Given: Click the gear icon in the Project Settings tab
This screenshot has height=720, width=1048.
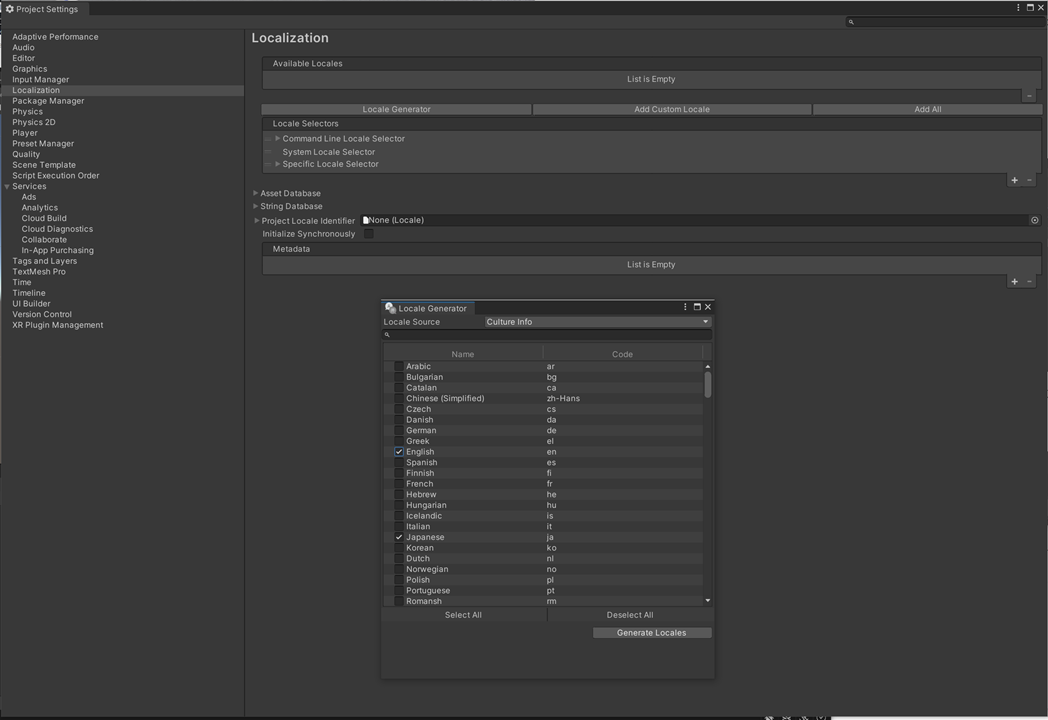Looking at the screenshot, I should (9, 8).
